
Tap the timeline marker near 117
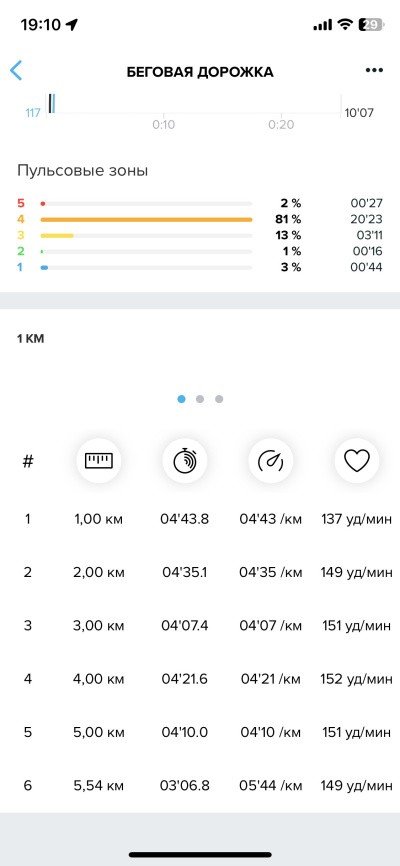tap(51, 103)
